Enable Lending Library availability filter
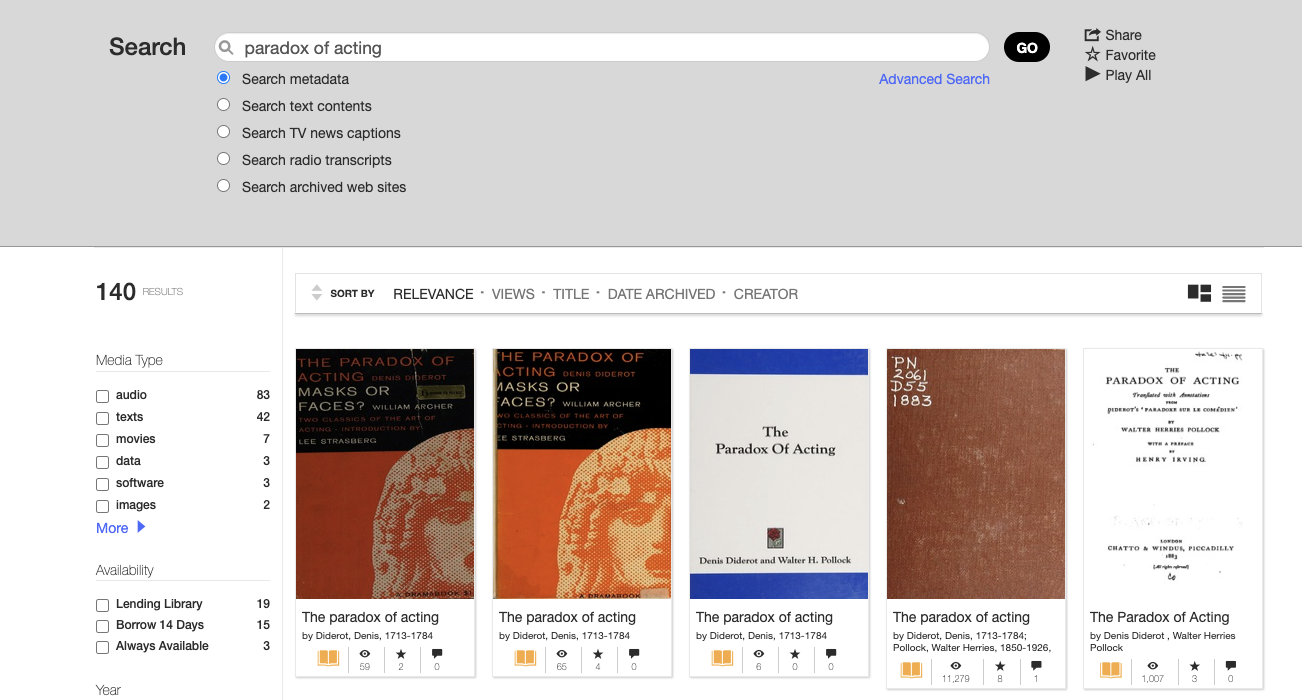This screenshot has height=700, width=1302. (x=102, y=605)
